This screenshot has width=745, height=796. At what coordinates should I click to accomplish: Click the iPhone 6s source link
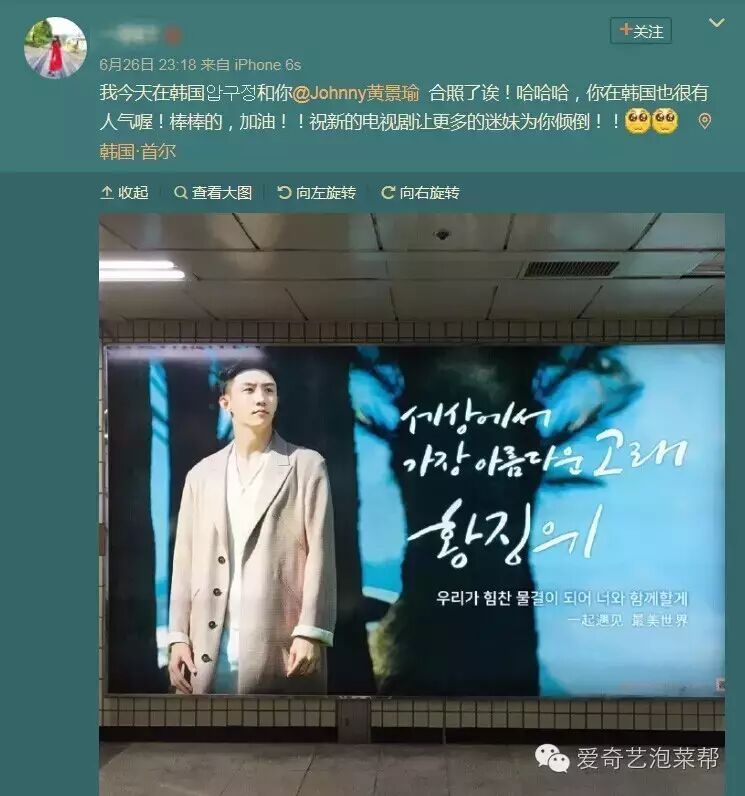point(267,65)
